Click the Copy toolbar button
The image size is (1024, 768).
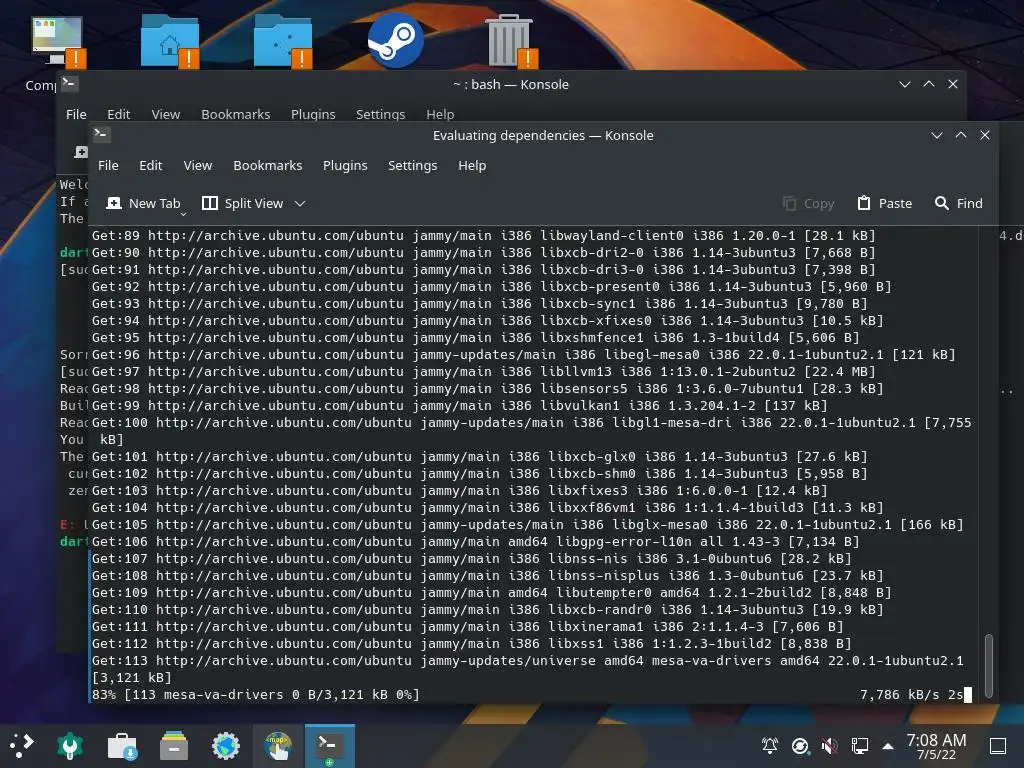point(808,203)
